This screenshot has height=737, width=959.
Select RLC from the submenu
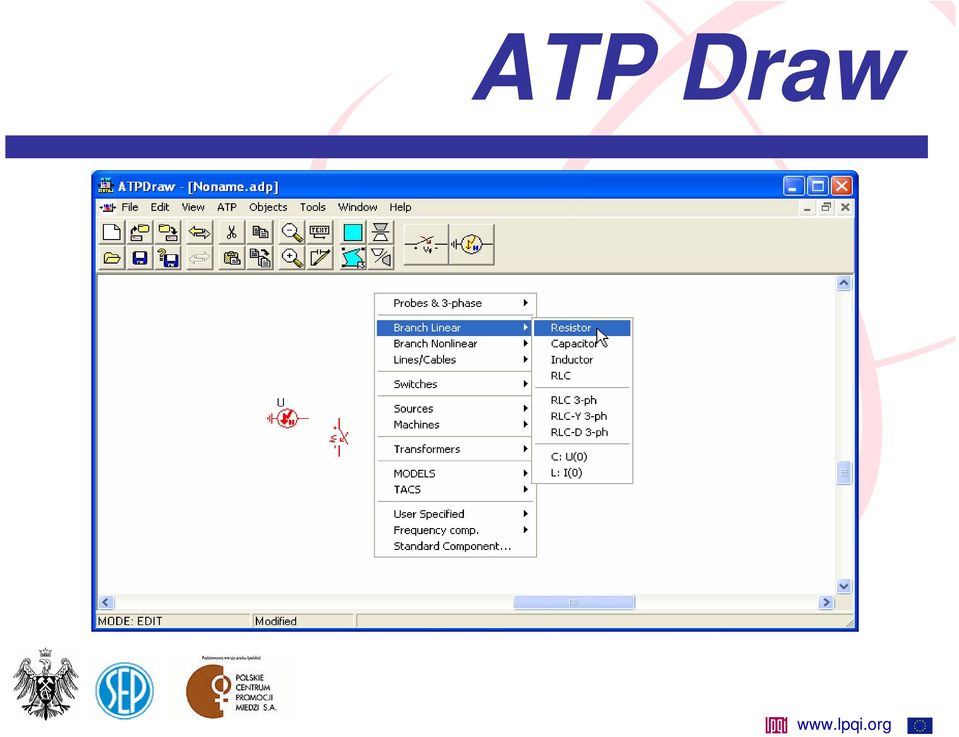pyautogui.click(x=582, y=376)
